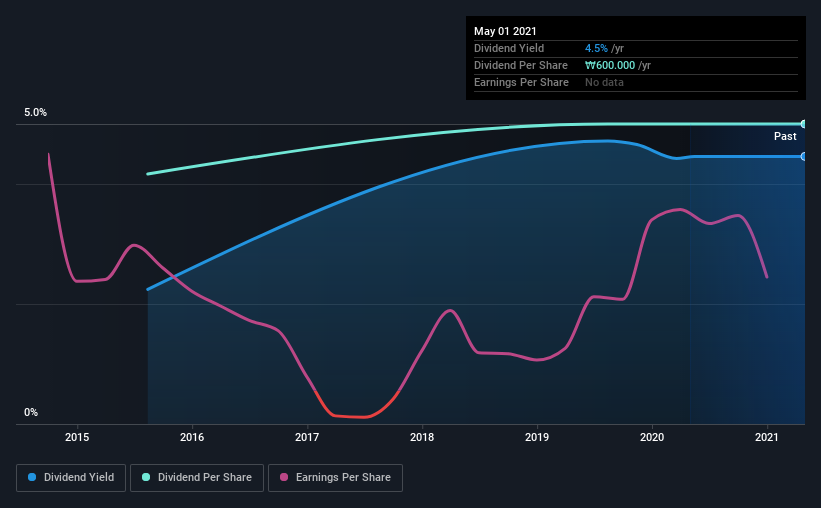
Task: Select the 2021 x-axis label
Action: point(767,437)
